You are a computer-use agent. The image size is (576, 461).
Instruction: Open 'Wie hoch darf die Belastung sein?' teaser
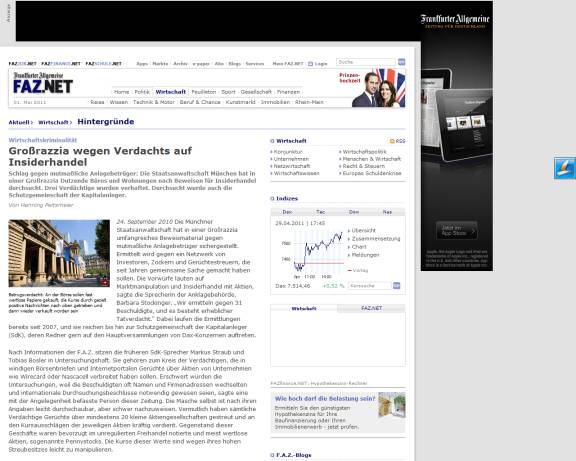pos(325,399)
